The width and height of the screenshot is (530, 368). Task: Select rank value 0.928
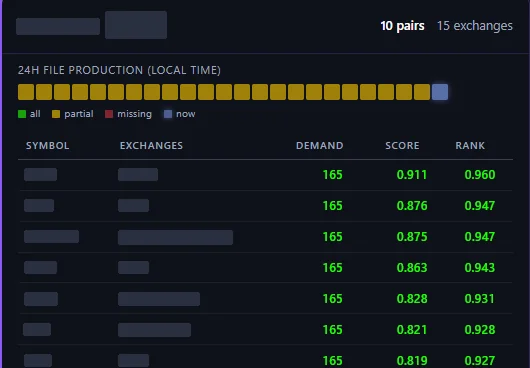480,330
